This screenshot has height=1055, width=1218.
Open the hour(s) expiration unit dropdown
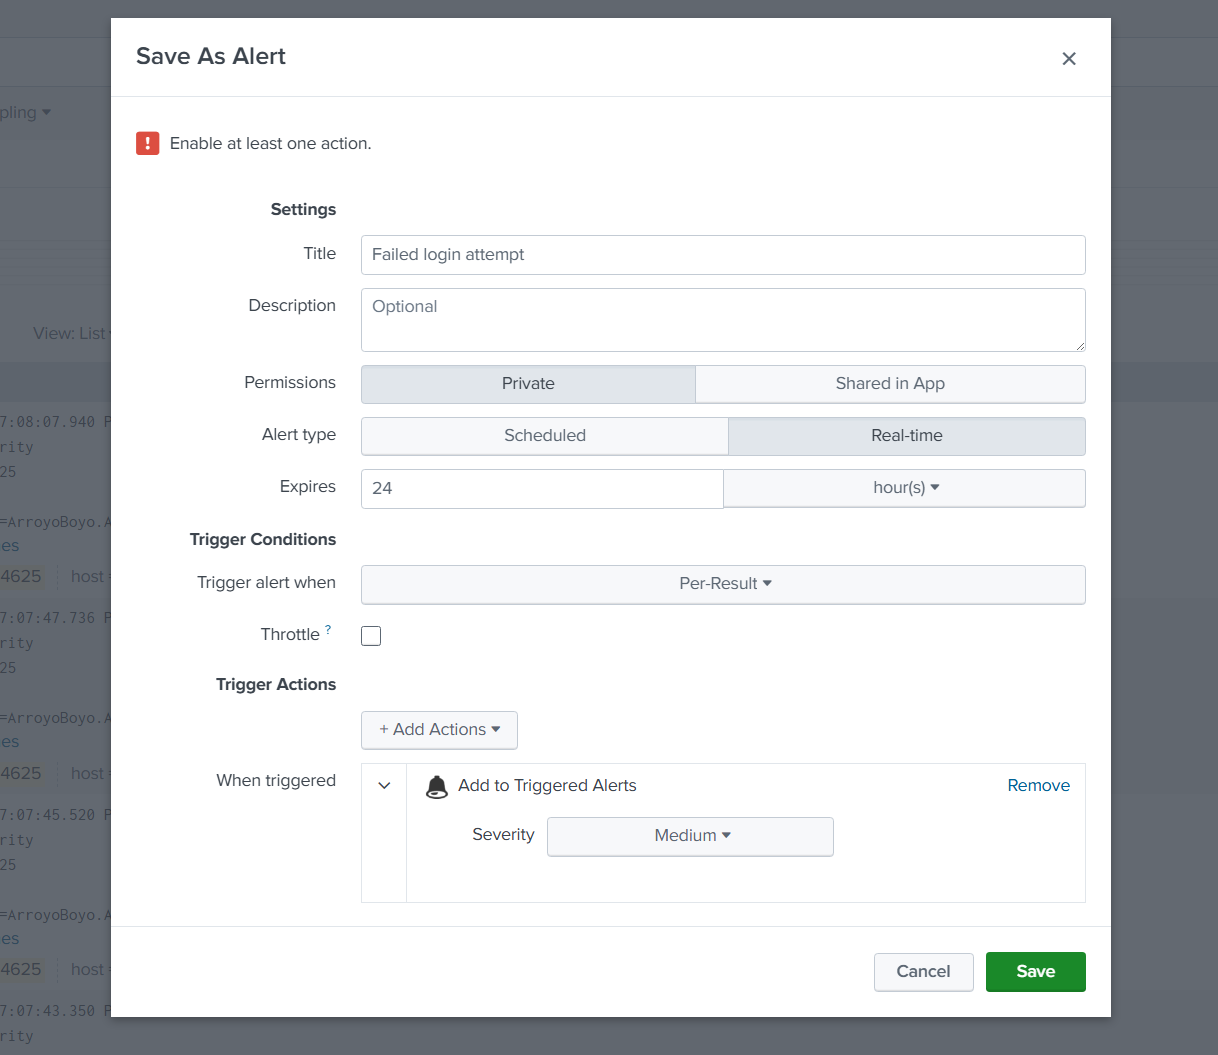pos(903,488)
